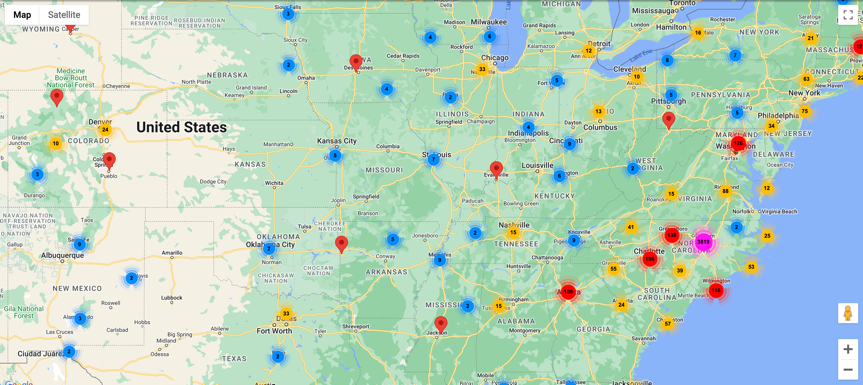Click the red pin at Des Moines
The height and width of the screenshot is (385, 863).
pyautogui.click(x=356, y=63)
